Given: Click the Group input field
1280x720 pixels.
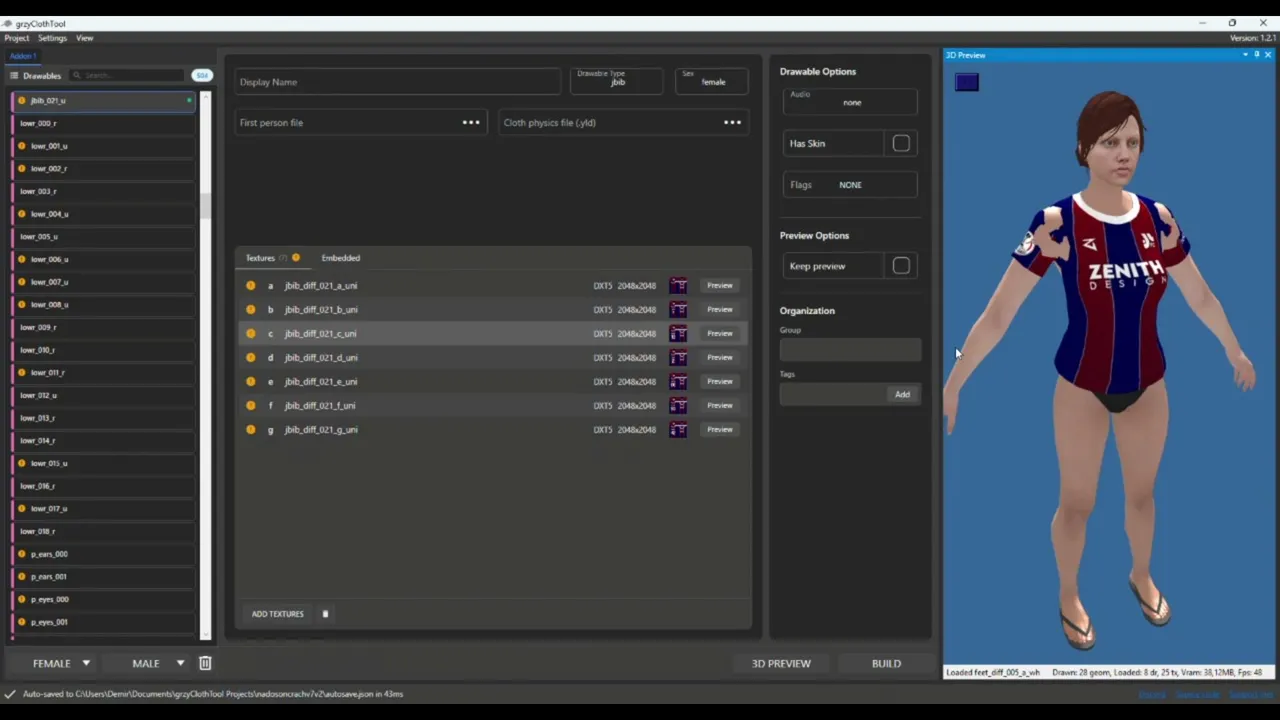Looking at the screenshot, I should 850,350.
